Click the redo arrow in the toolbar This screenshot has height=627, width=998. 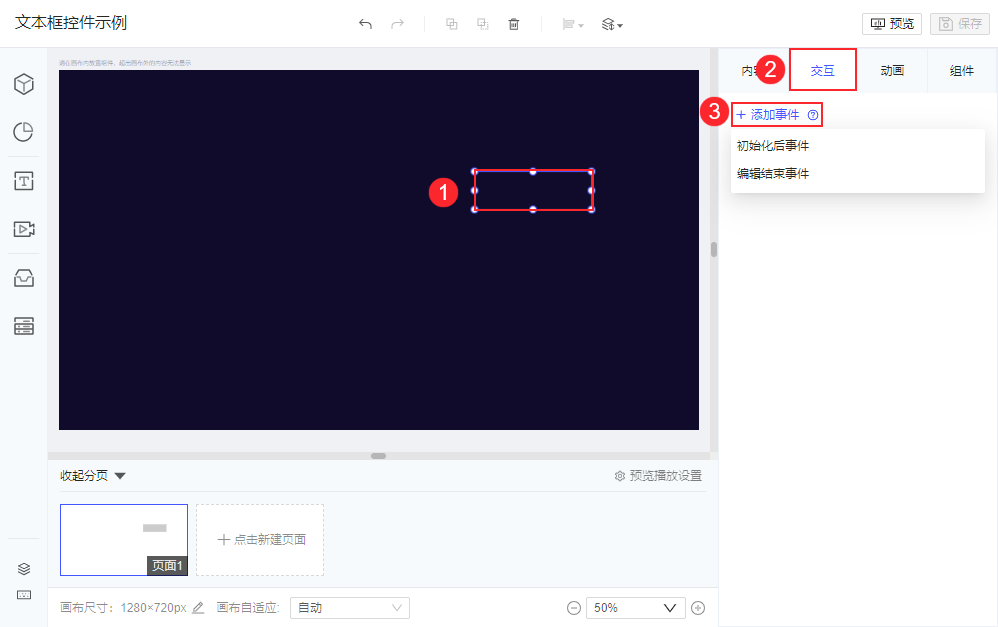tap(397, 24)
